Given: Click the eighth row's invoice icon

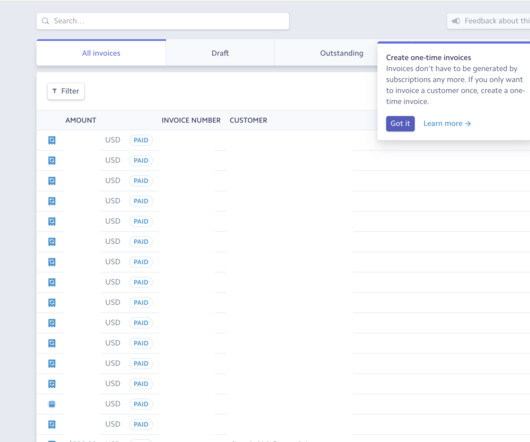Looking at the screenshot, I should click(x=52, y=282).
